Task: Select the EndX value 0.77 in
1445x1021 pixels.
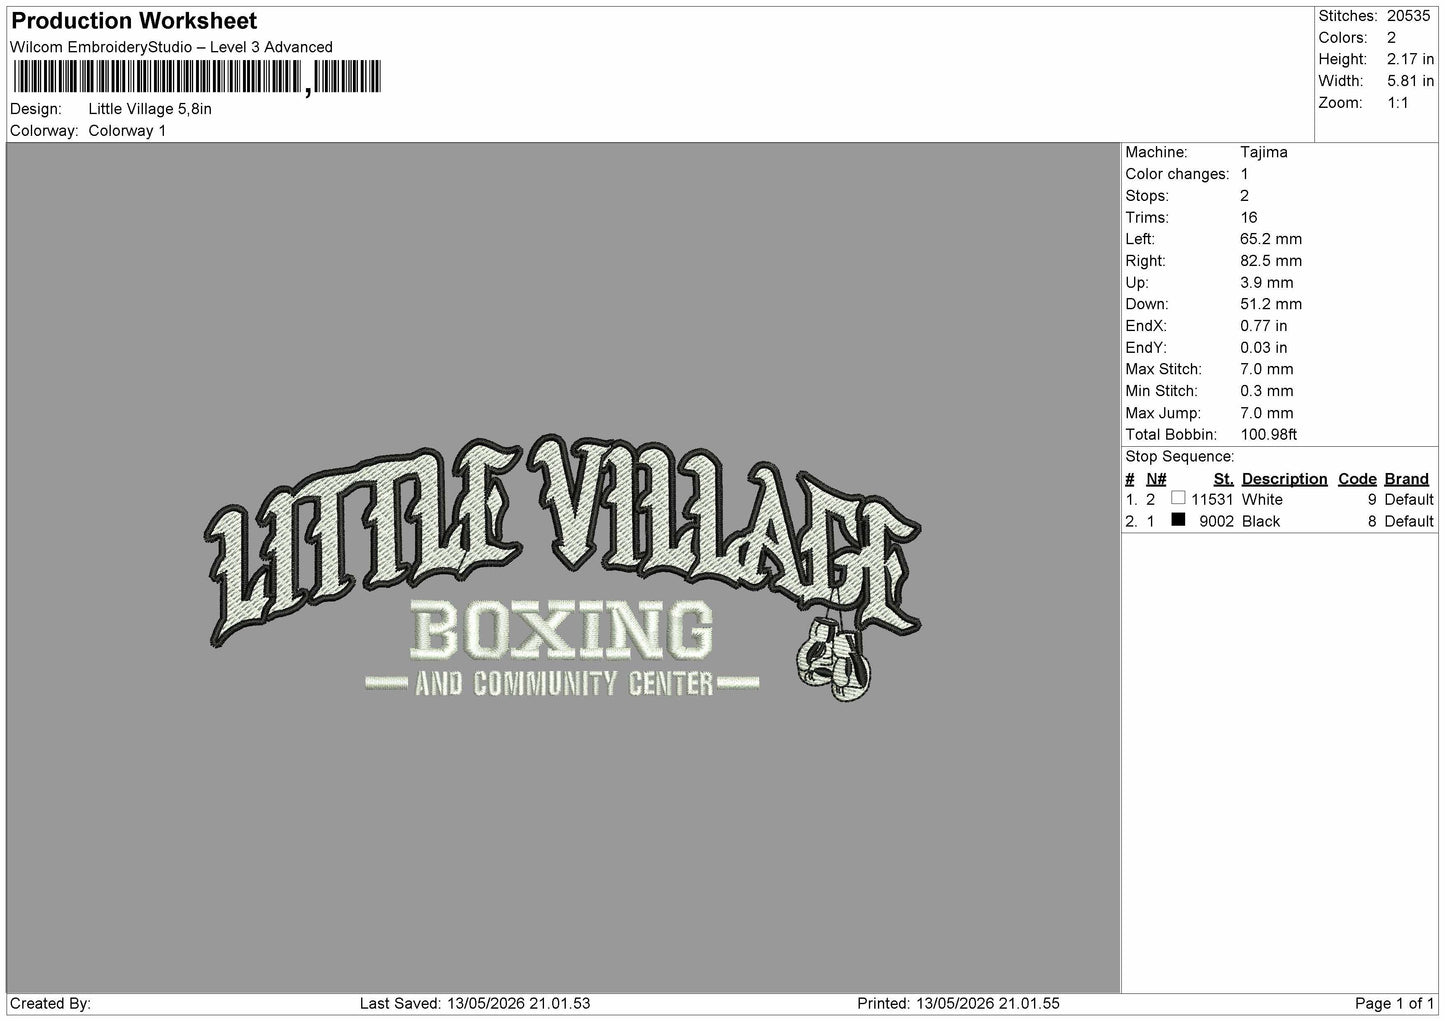Action: point(1264,326)
